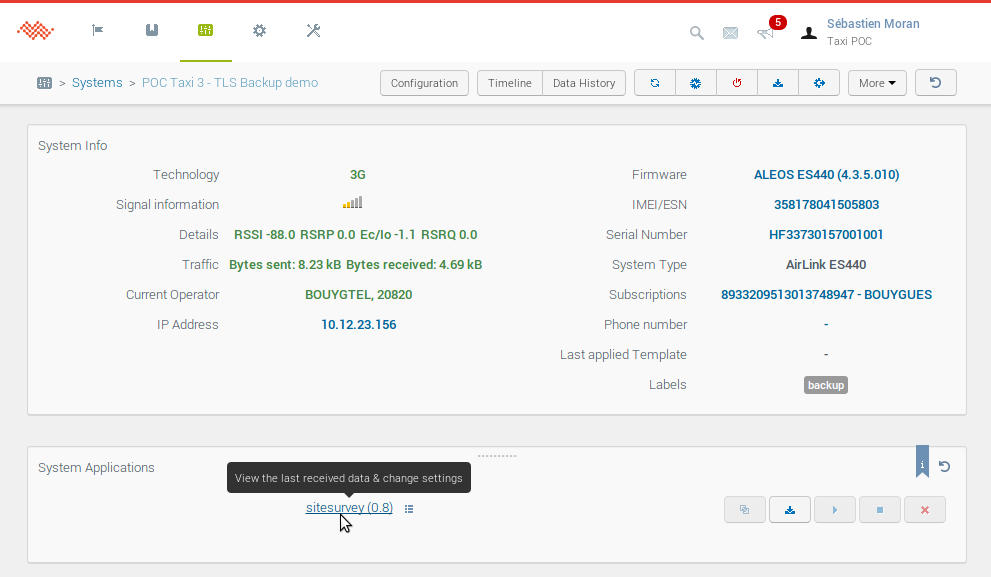The image size is (991, 577).
Task: Open the gear Configure section icon
Action: [x=259, y=30]
